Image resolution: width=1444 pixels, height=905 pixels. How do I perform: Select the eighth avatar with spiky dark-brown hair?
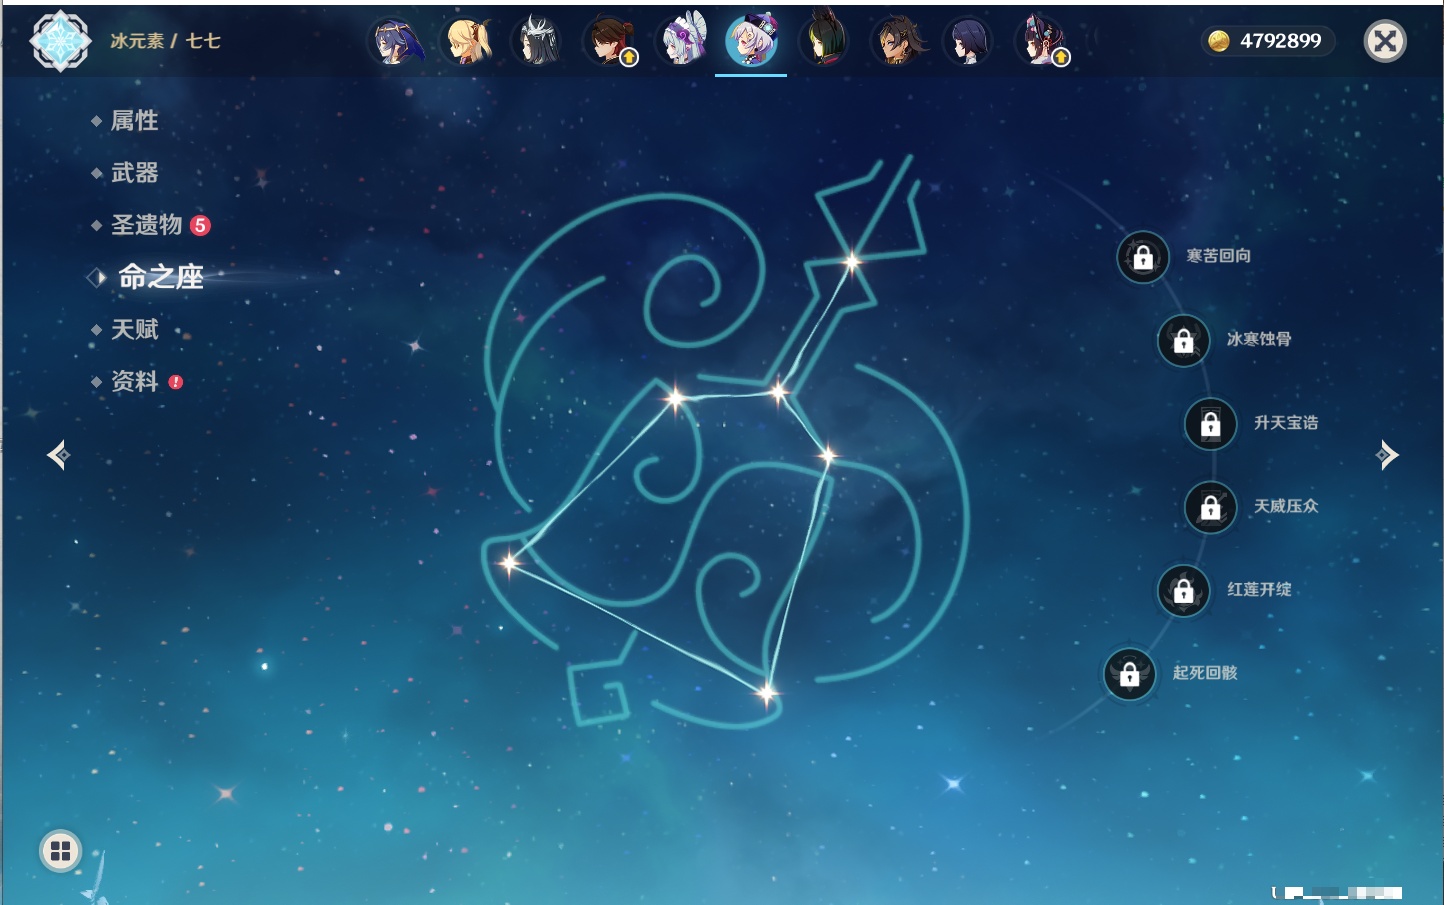(897, 42)
